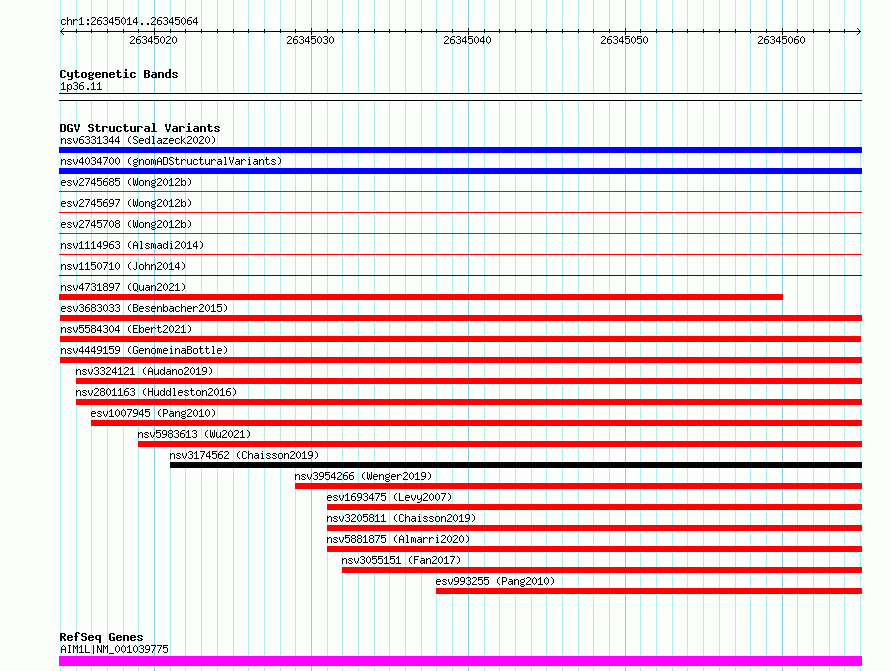Open variant esv2745697 (Wong2012b)
Screen dimensions: 890x671
pyautogui.click(x=126, y=203)
